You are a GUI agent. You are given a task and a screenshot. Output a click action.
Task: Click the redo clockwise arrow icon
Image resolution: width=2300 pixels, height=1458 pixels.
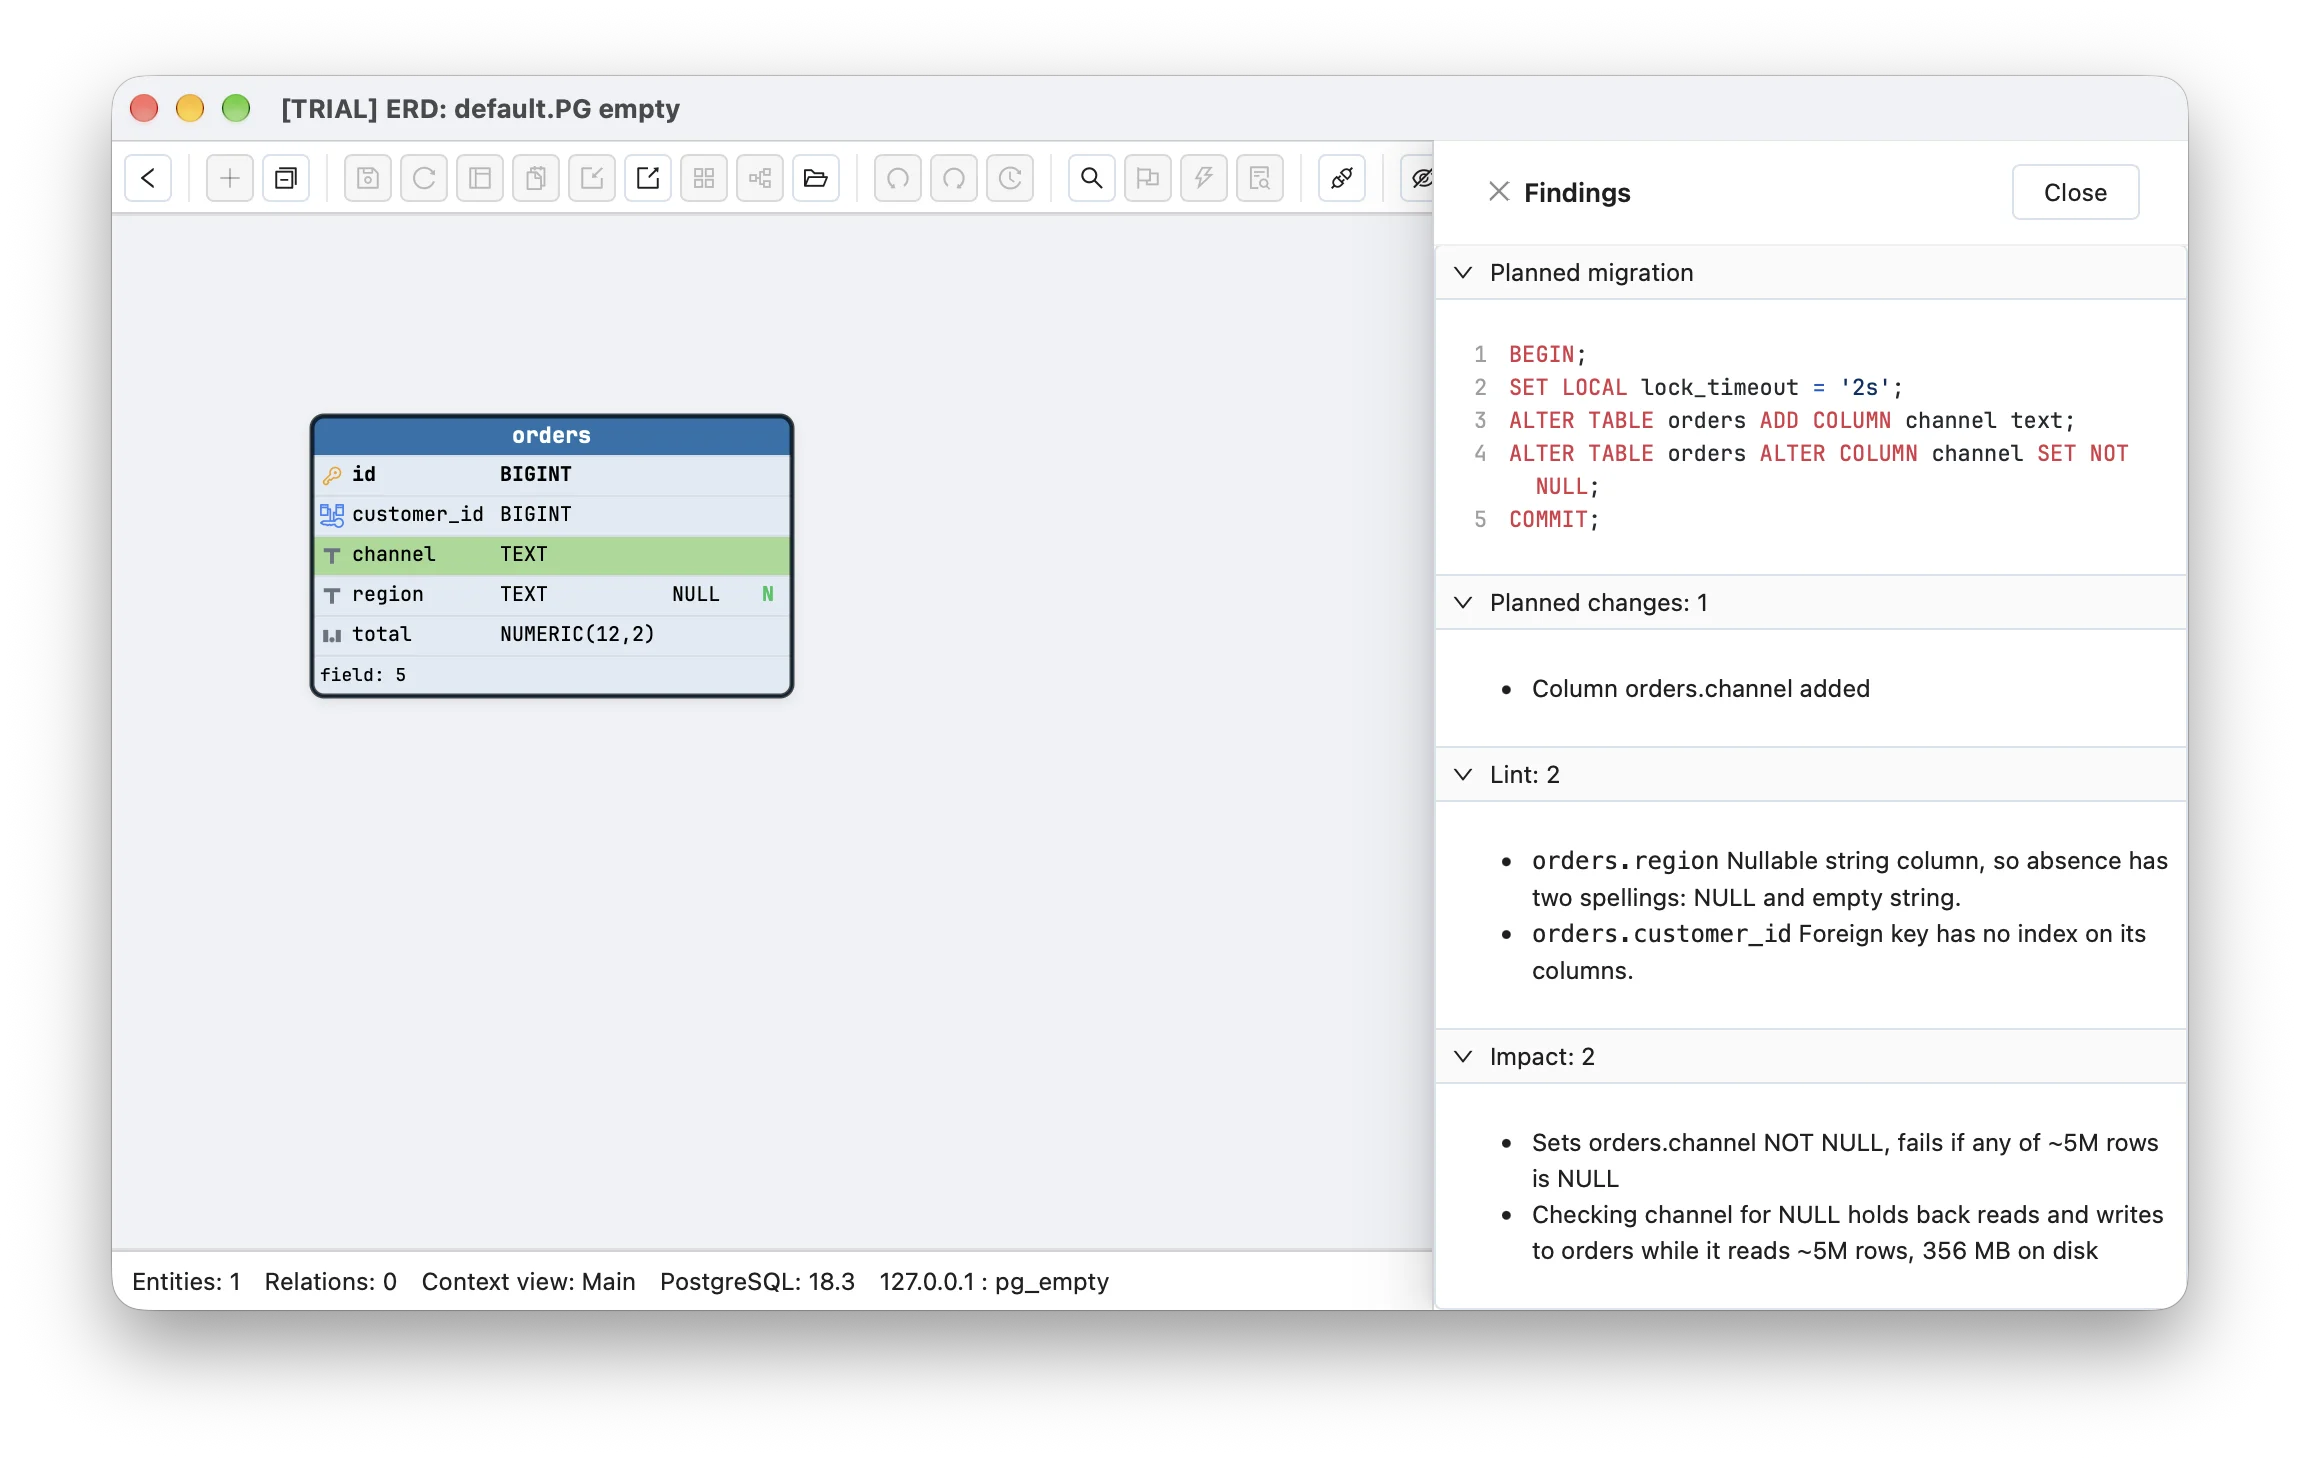coord(954,178)
